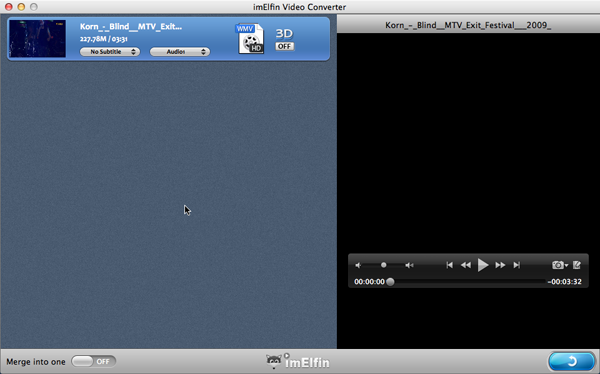Viewport: 600px width, 374px height.
Task: Close the imElfin Video Converter window
Action: (8, 7)
